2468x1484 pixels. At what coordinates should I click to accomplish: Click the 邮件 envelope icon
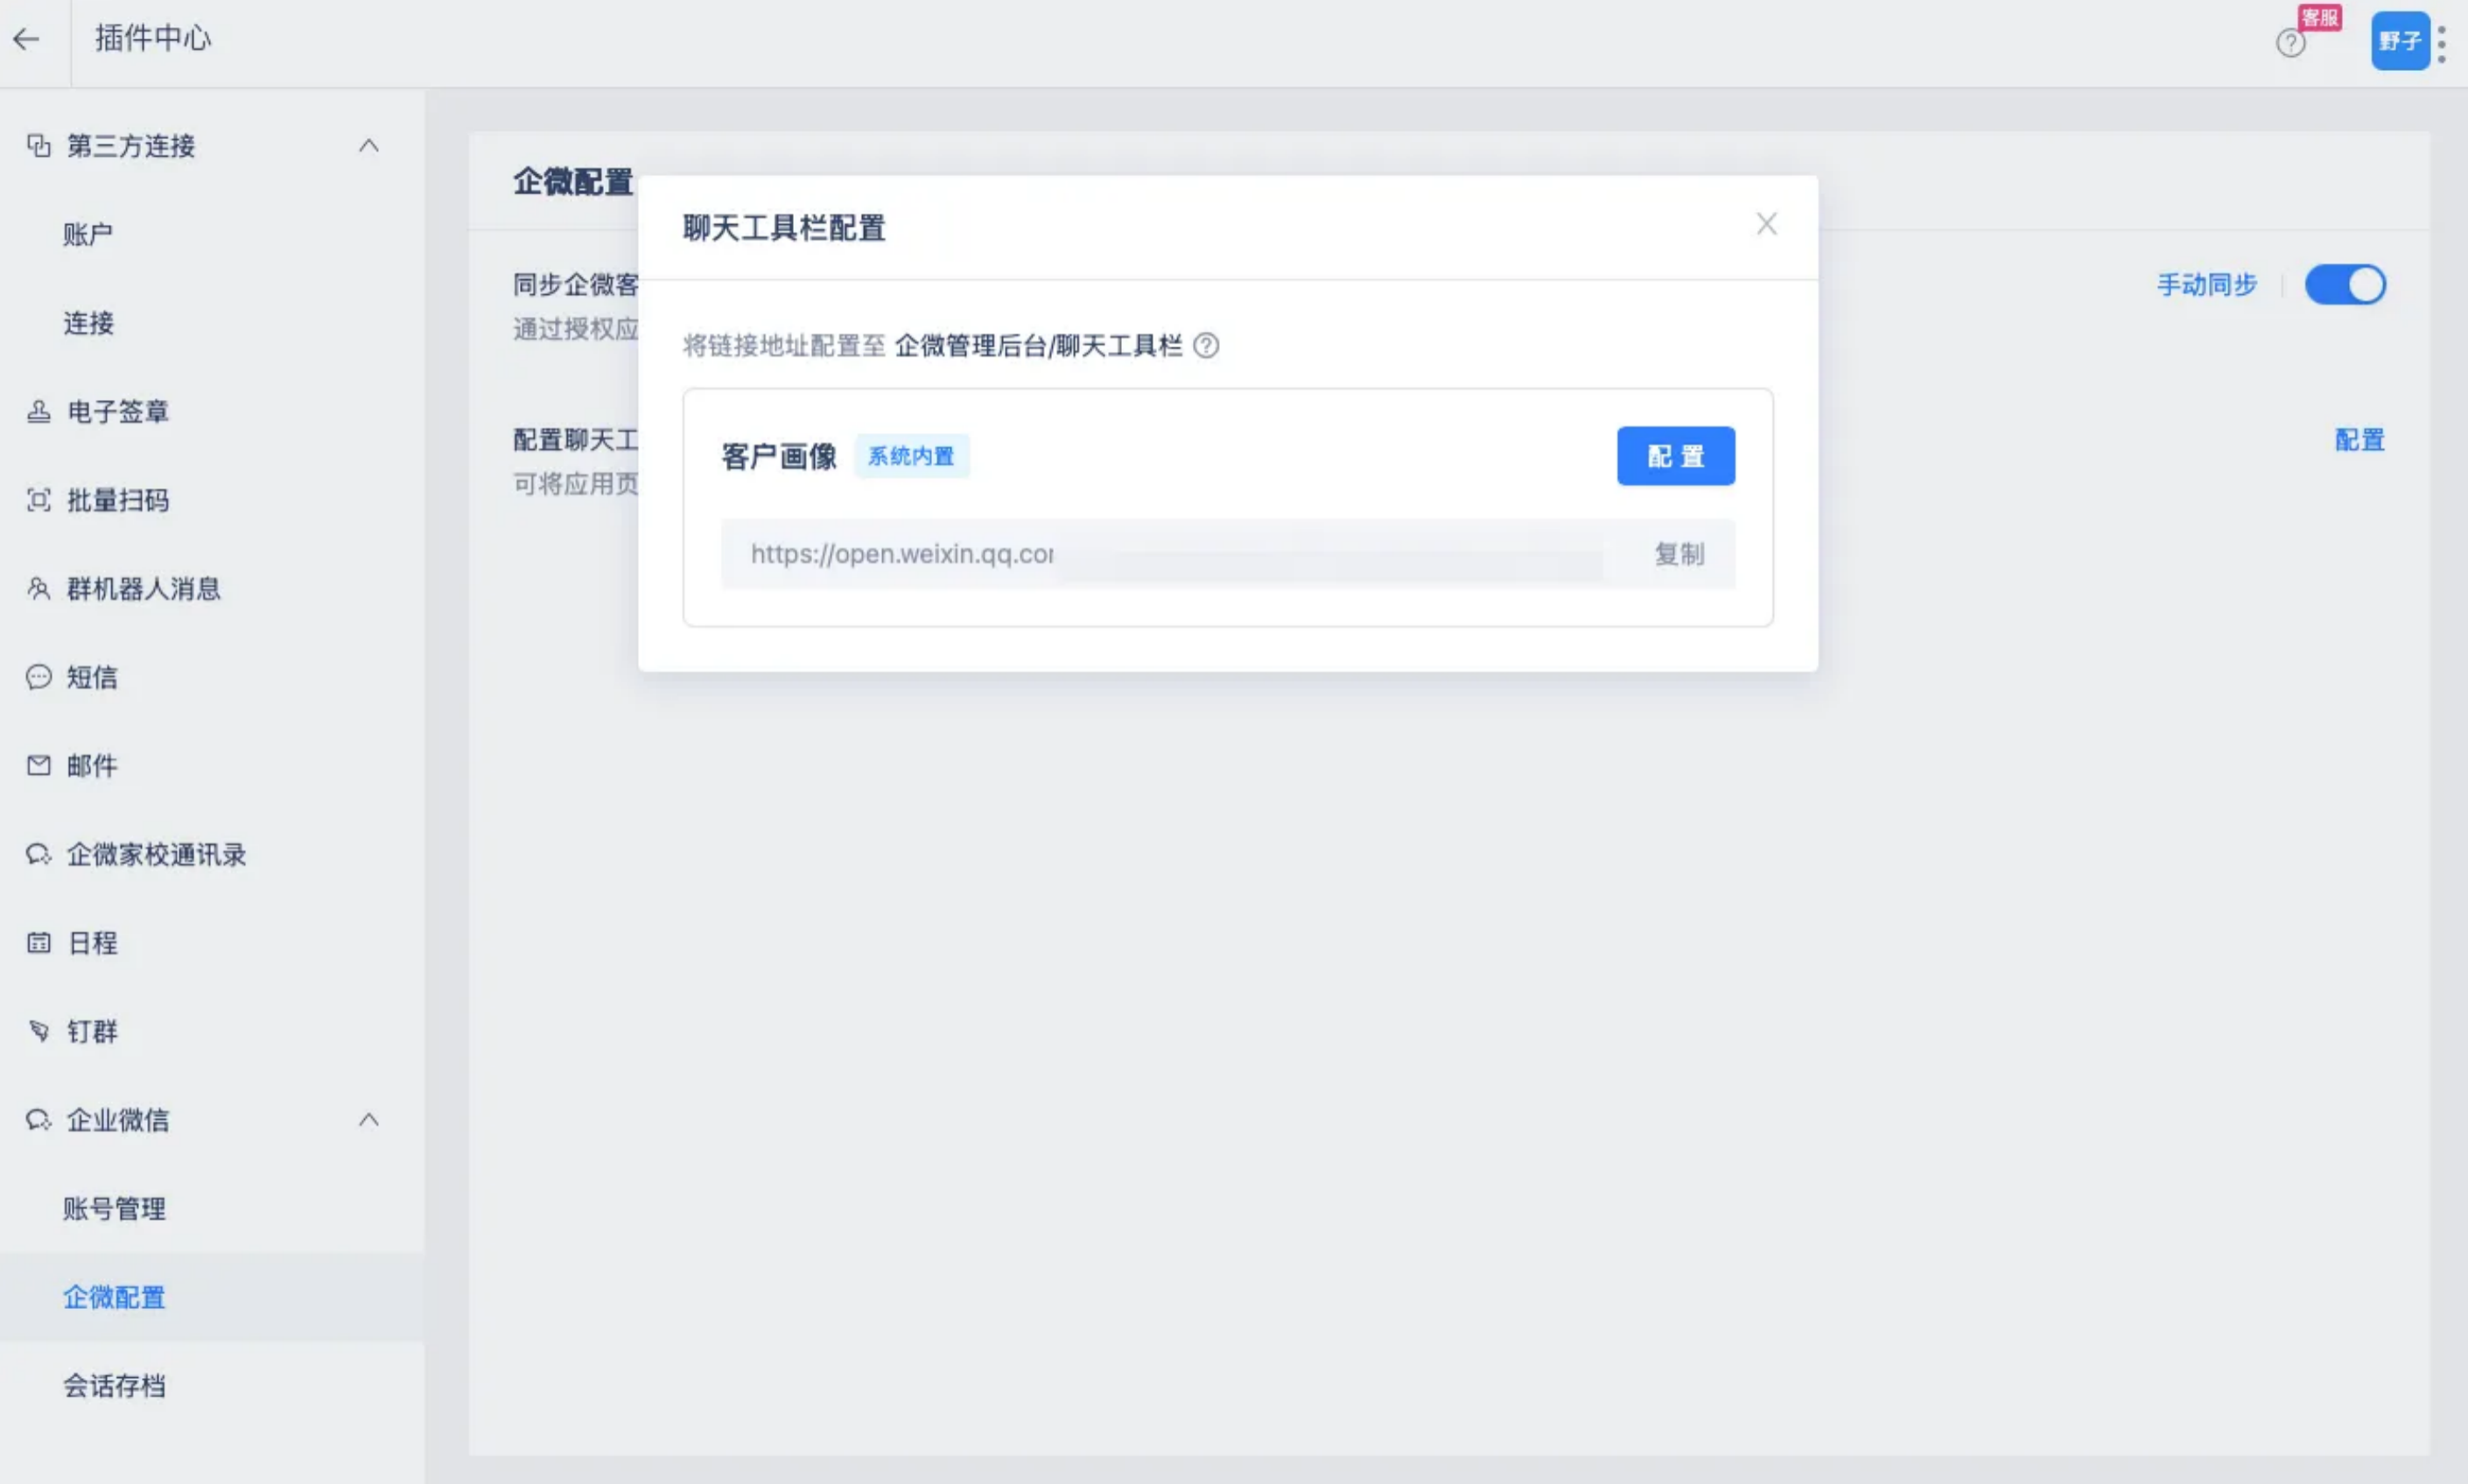click(x=38, y=766)
